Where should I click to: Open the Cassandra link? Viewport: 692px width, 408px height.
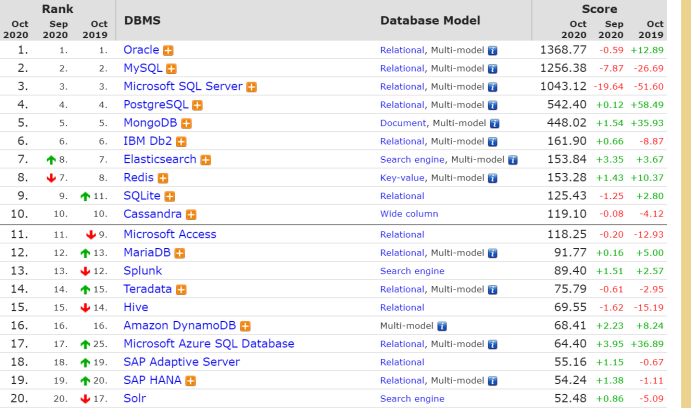click(152, 214)
